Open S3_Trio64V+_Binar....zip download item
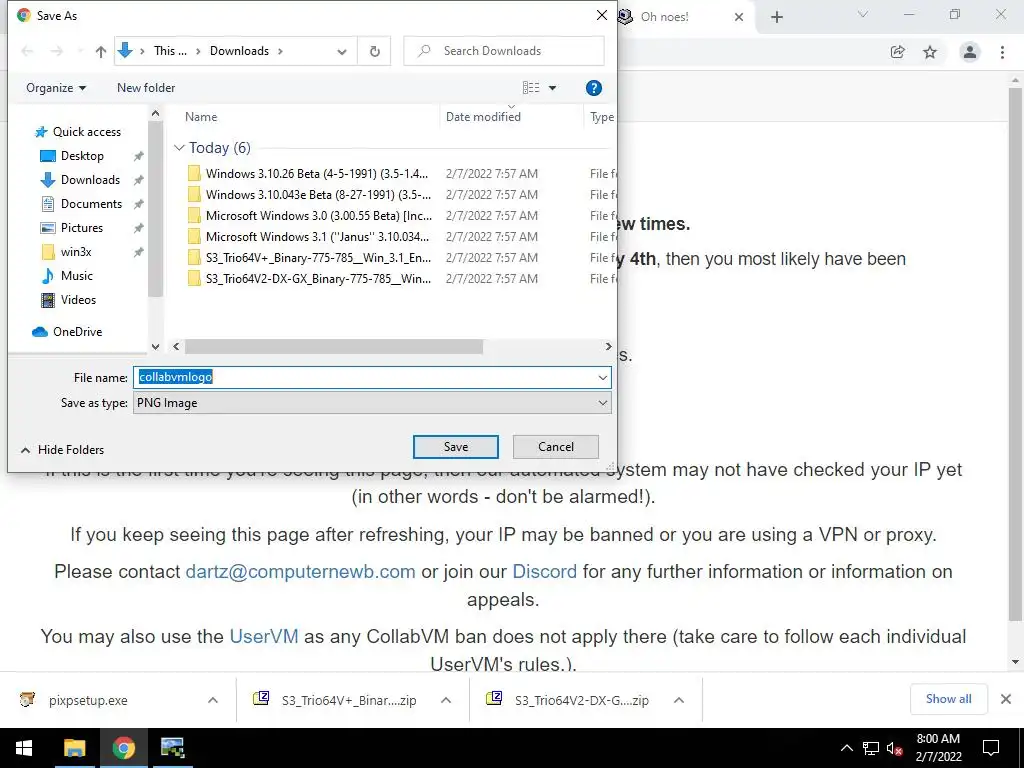 click(336, 700)
